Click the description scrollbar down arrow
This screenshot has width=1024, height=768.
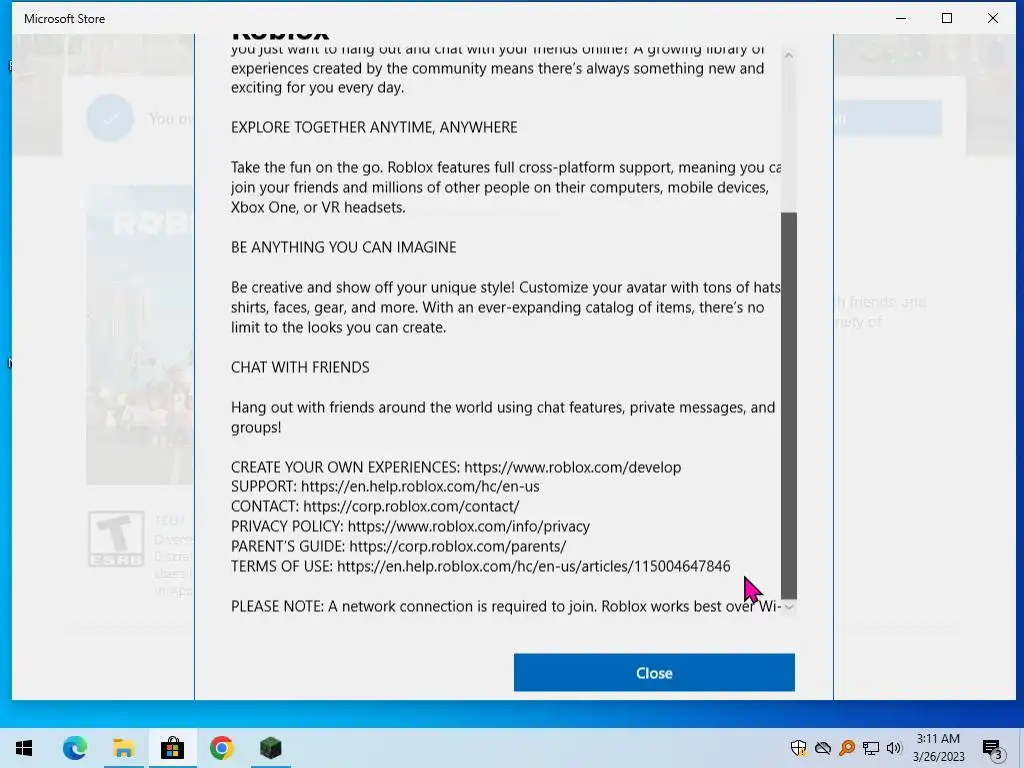[x=789, y=607]
